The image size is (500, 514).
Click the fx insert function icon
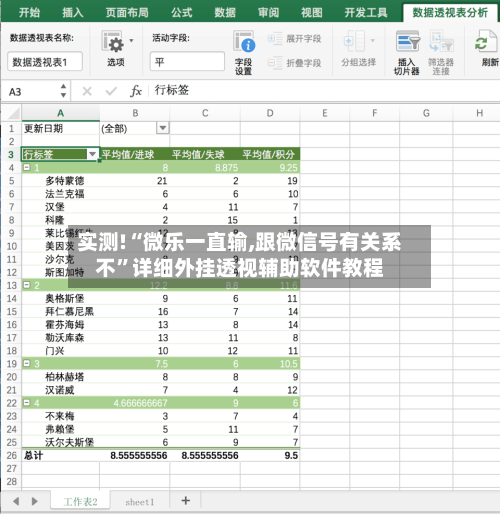tap(136, 91)
